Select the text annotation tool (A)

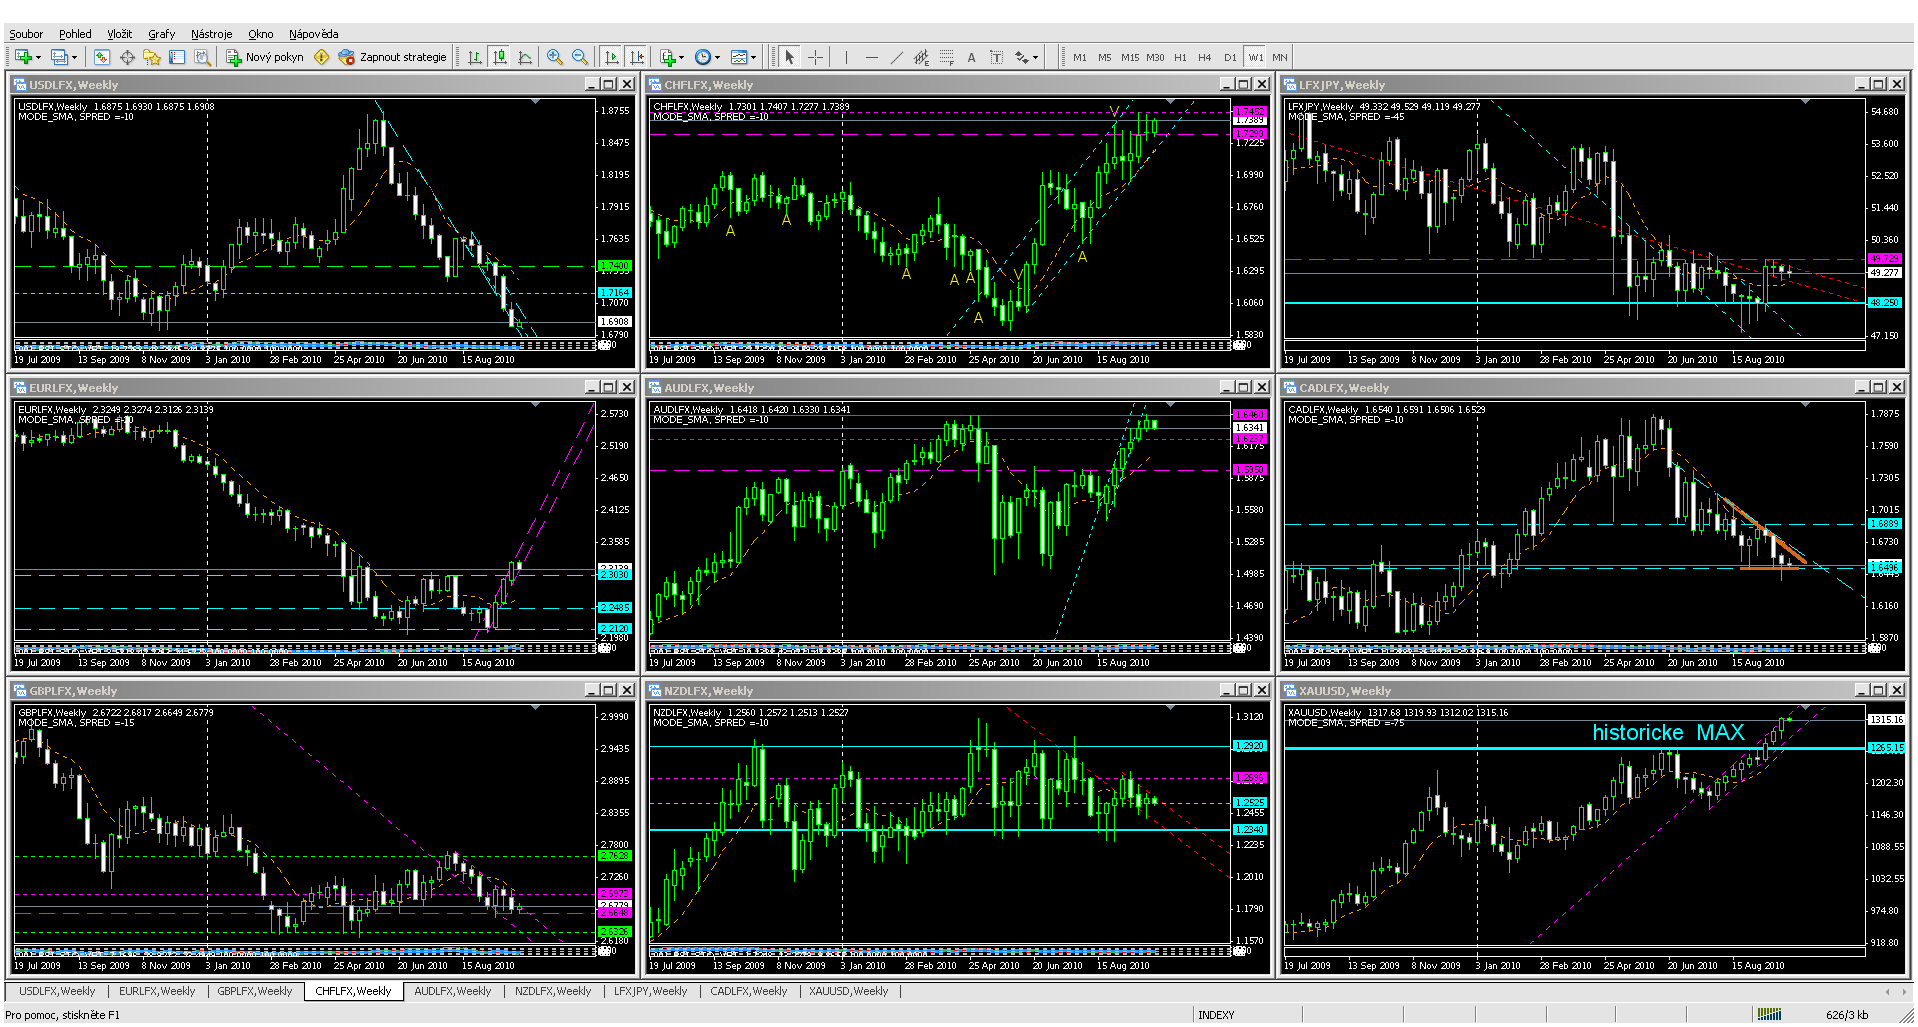click(971, 57)
